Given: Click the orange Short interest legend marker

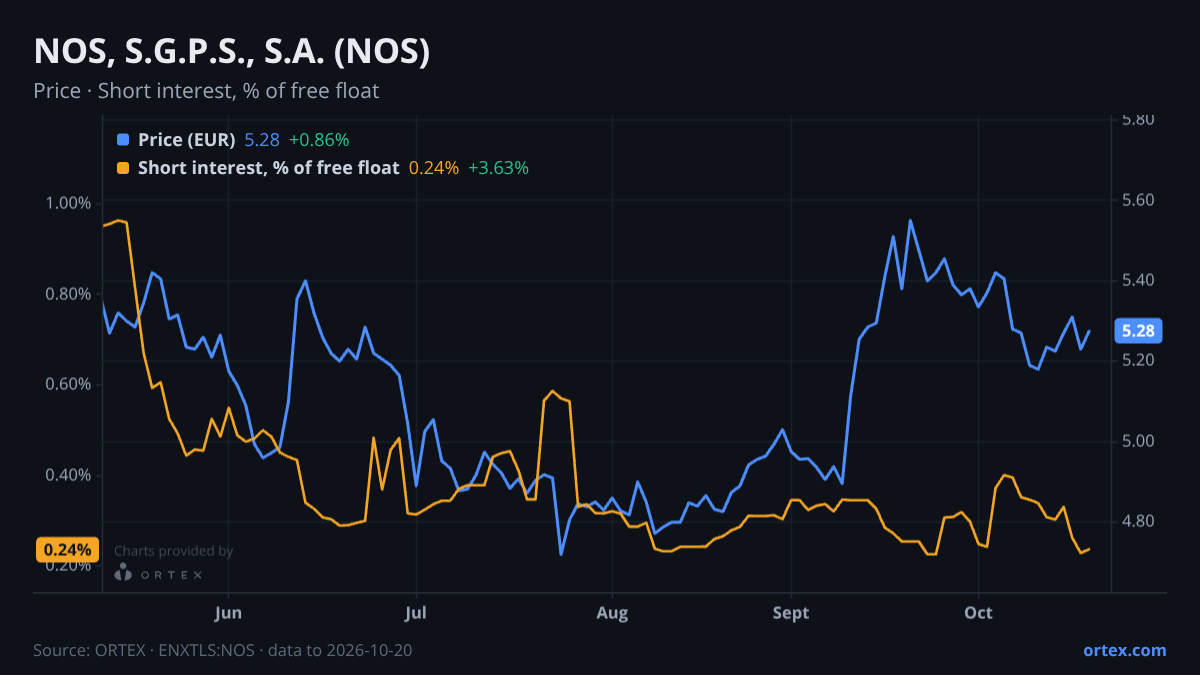Looking at the screenshot, I should (123, 168).
